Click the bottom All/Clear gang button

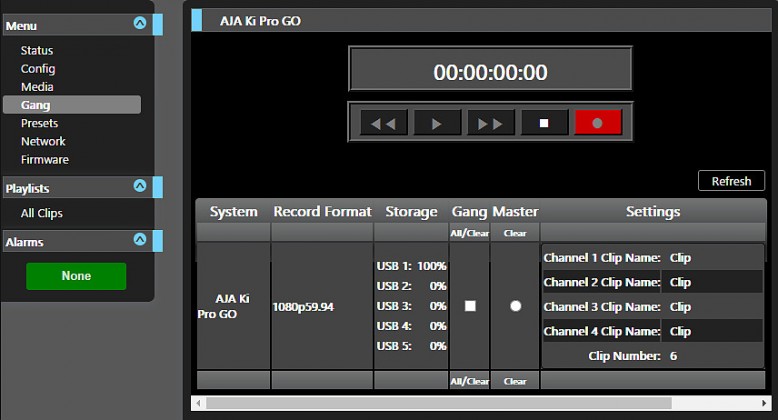(469, 381)
